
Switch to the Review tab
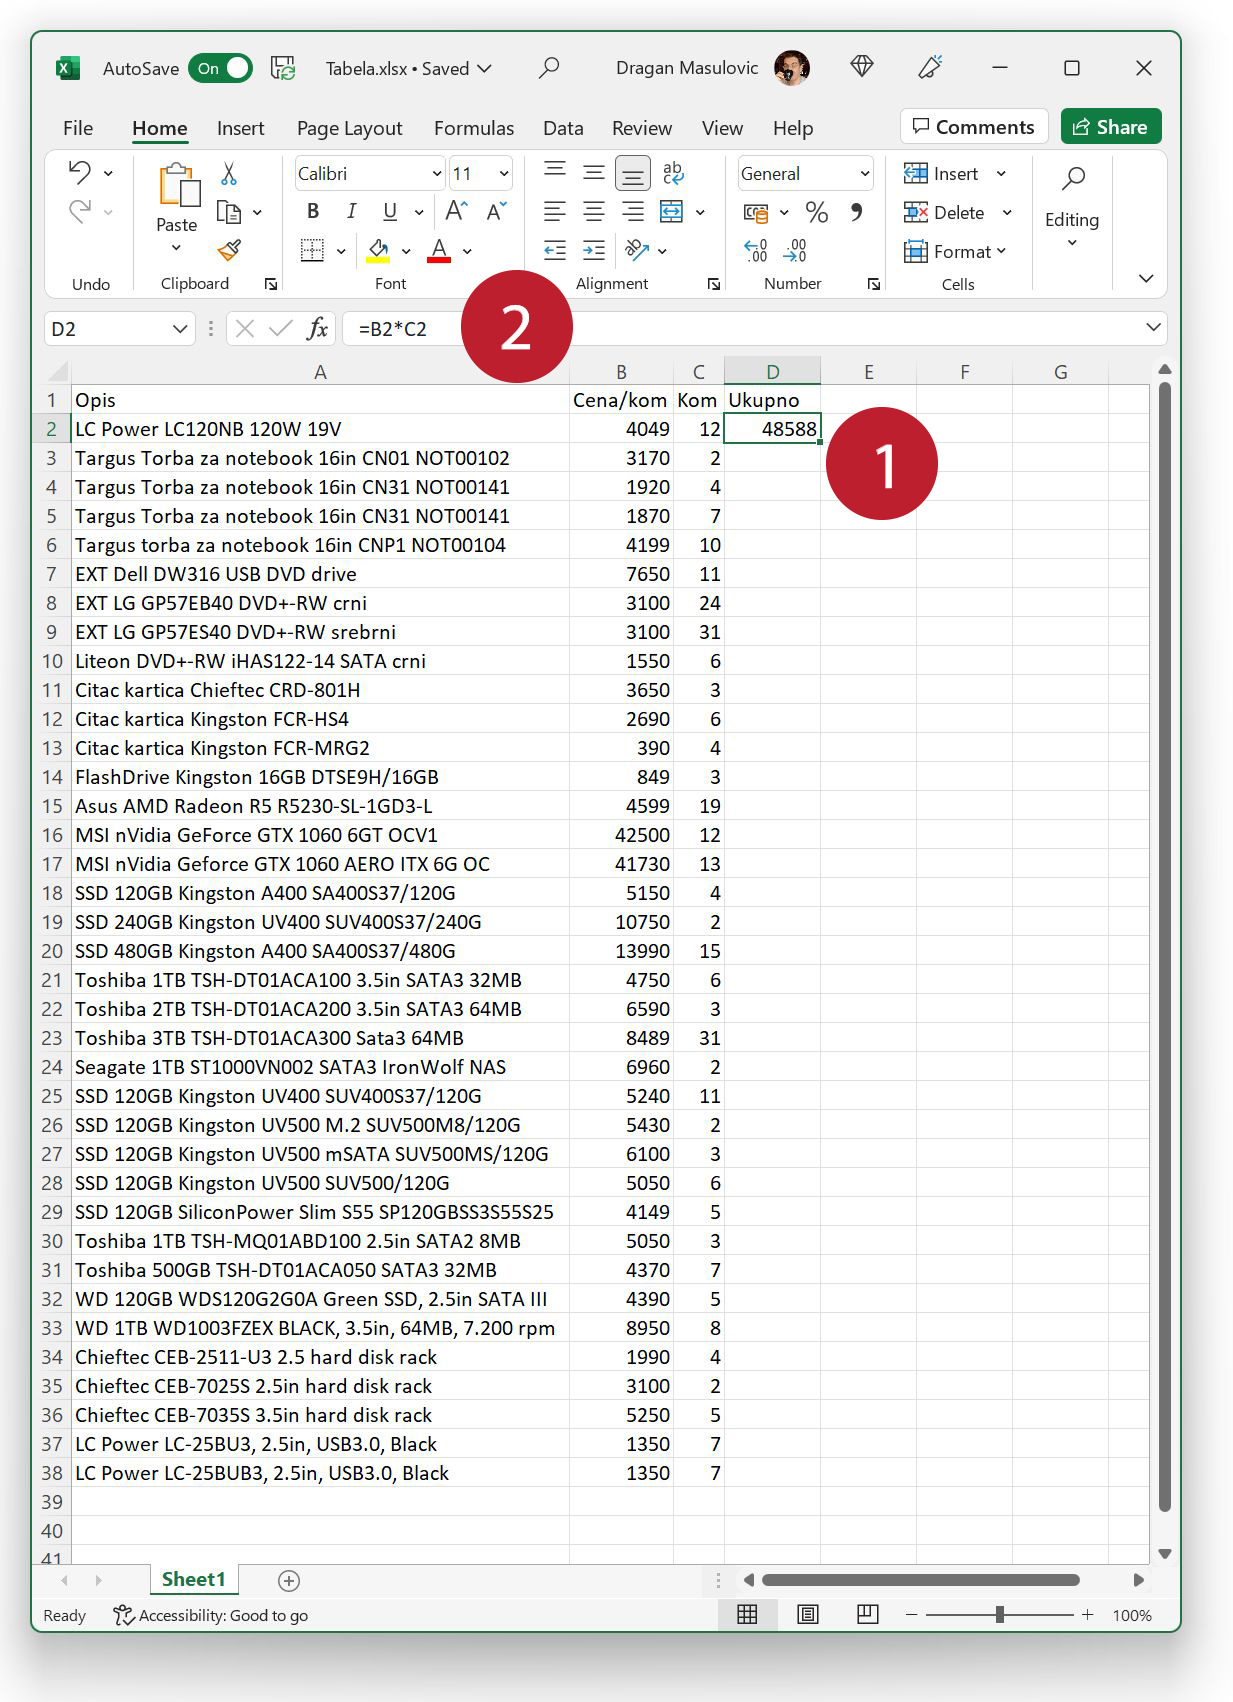point(642,128)
